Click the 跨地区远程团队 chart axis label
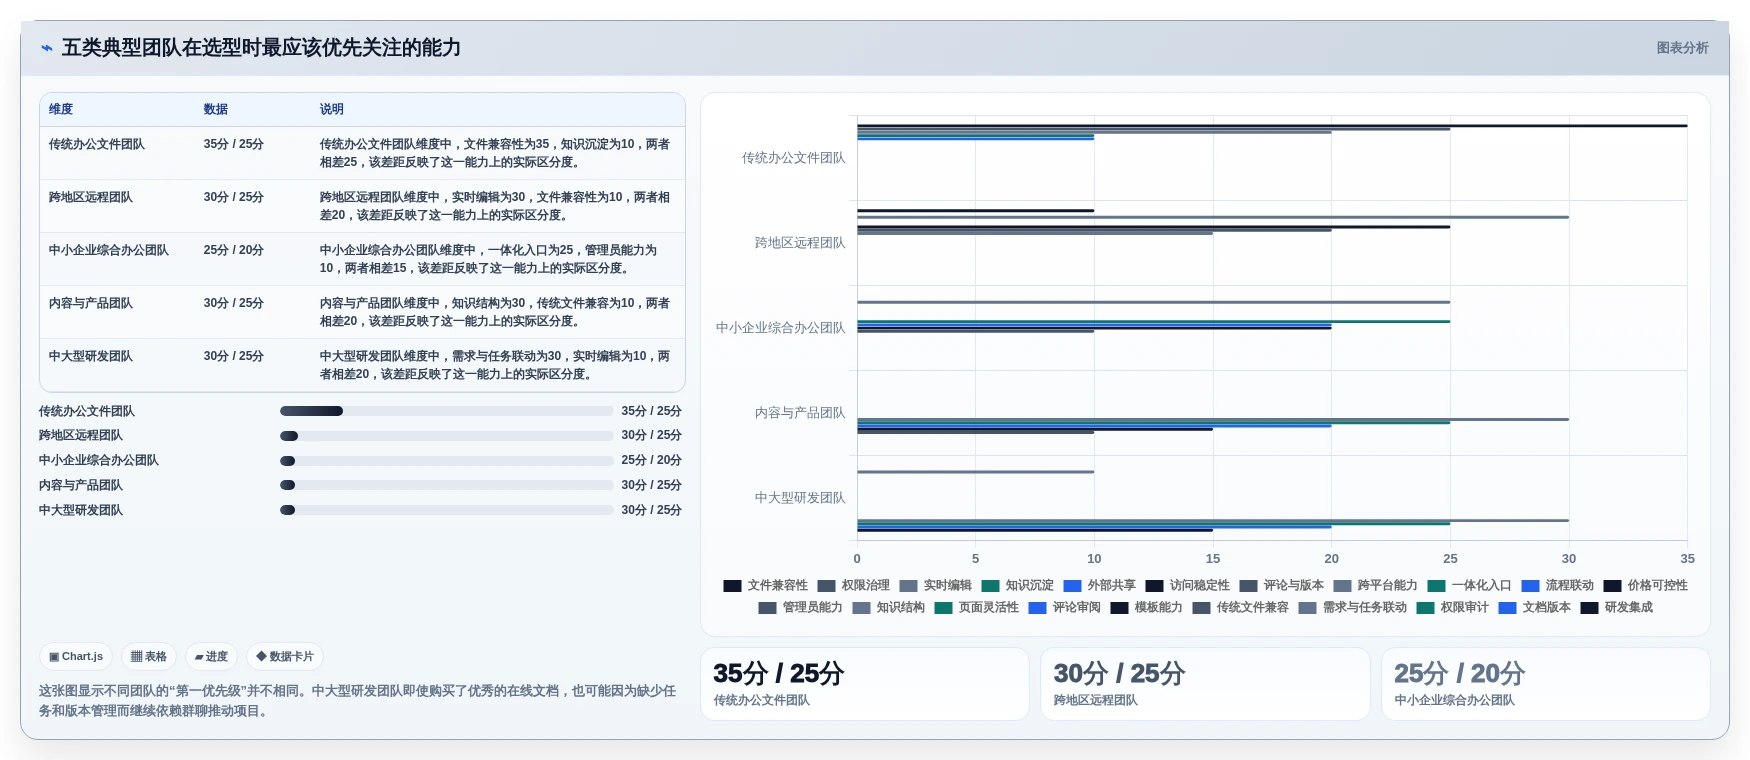 click(800, 243)
